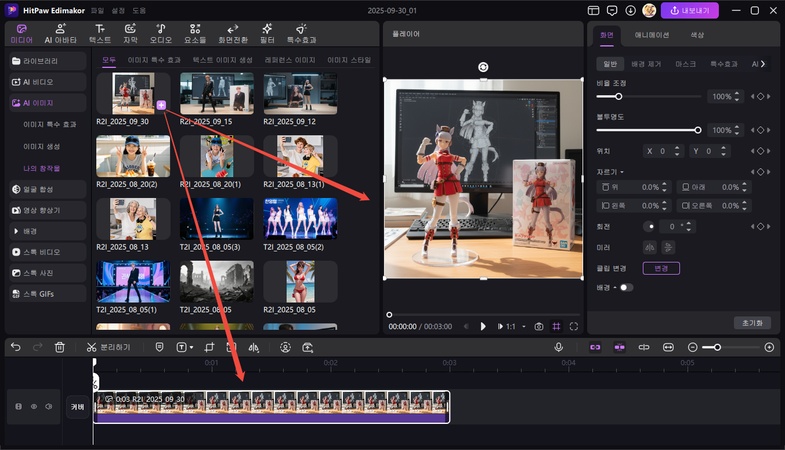
Task: Switch to the 애니메이션 tab
Action: pyautogui.click(x=652, y=35)
